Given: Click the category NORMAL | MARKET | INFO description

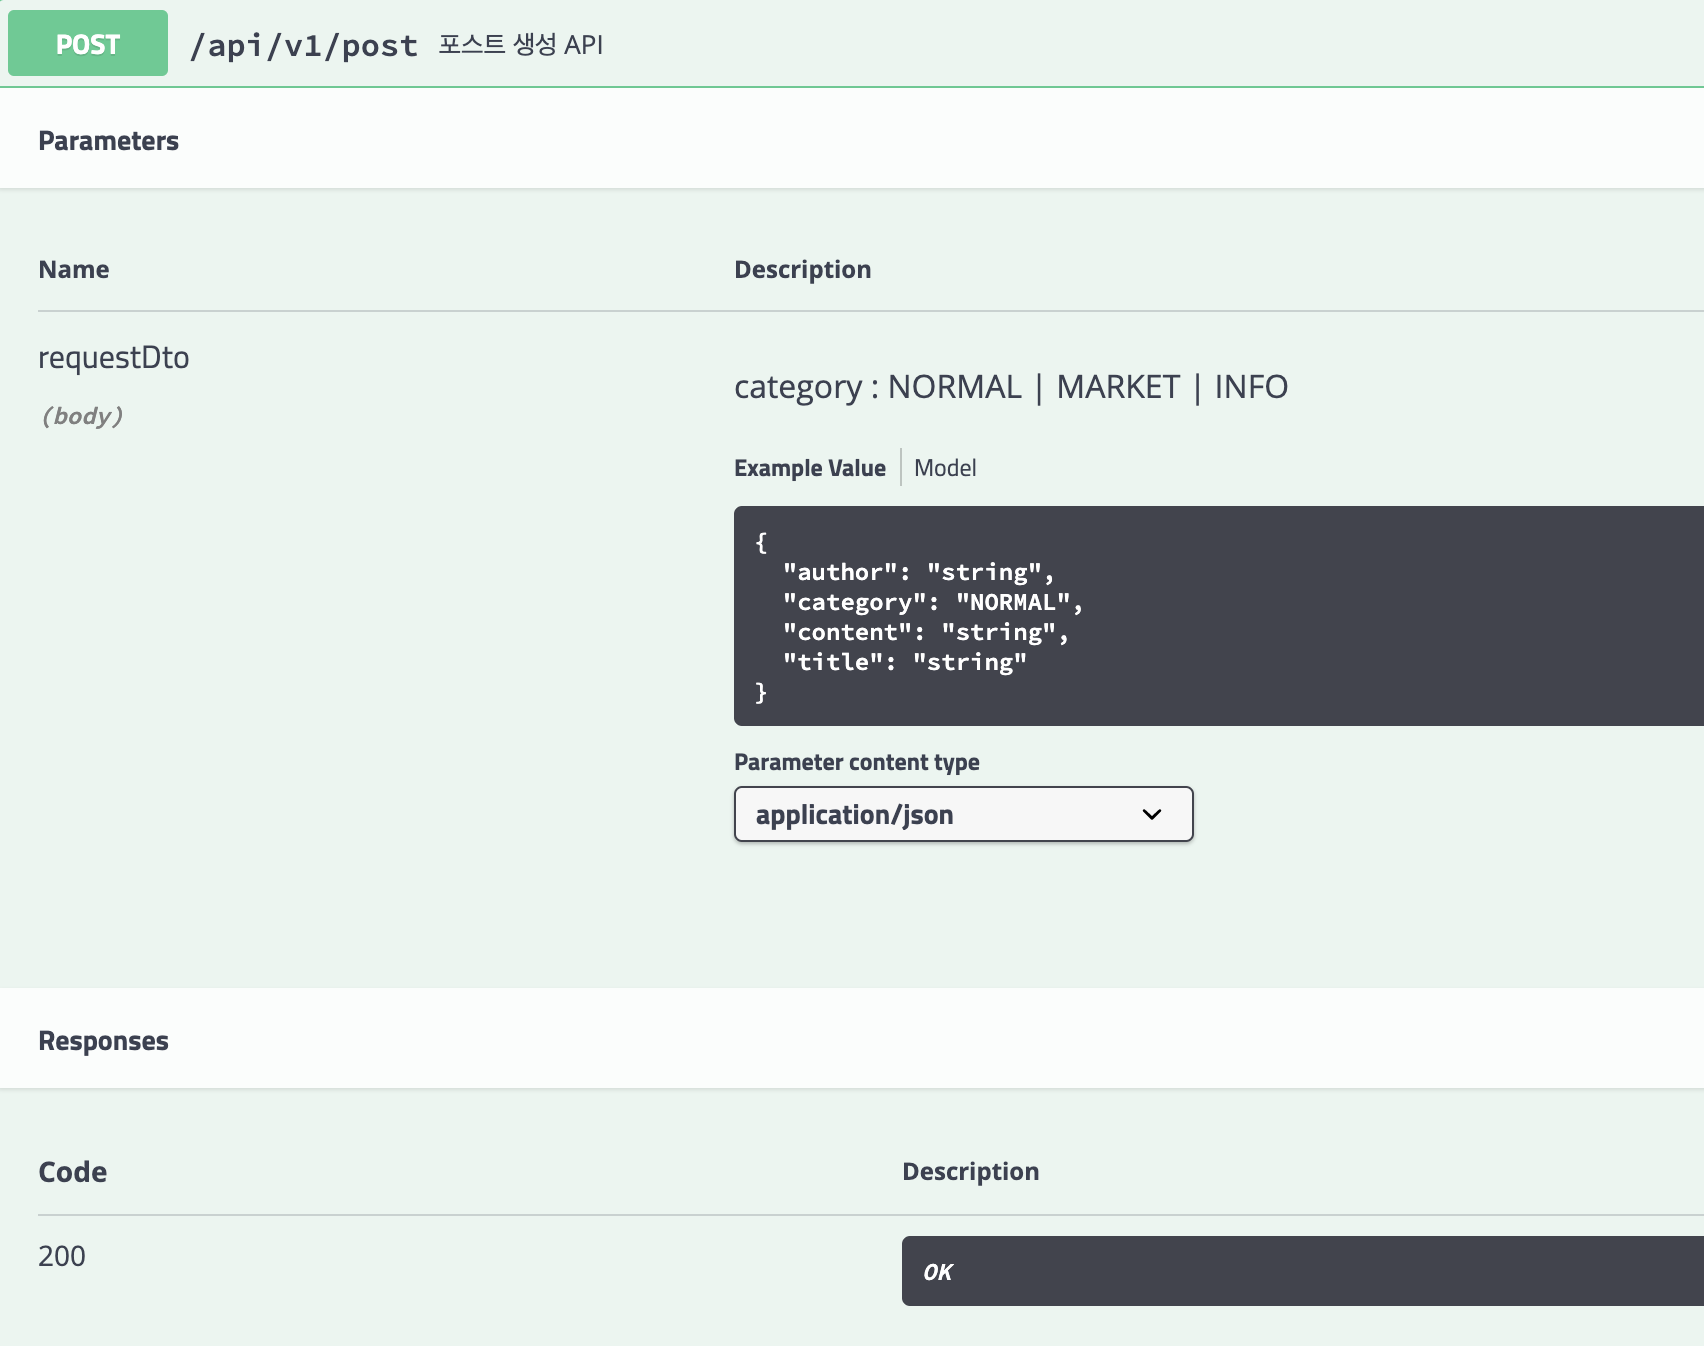Looking at the screenshot, I should pyautogui.click(x=1011, y=387).
